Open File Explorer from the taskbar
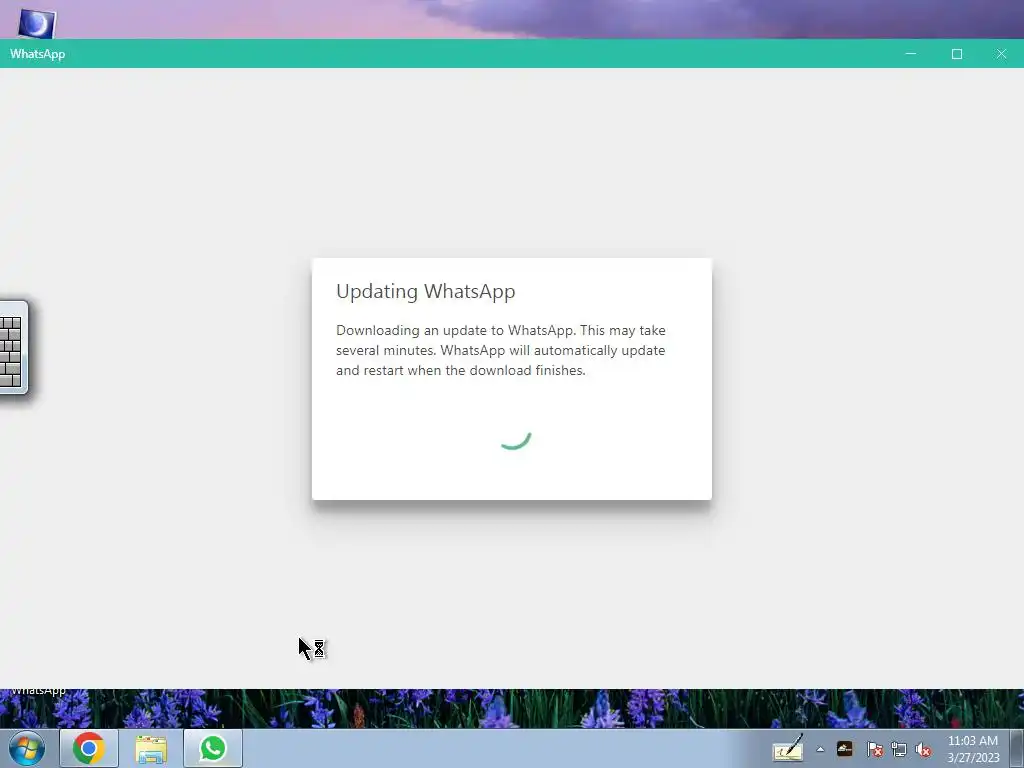Viewport: 1024px width, 768px height. tap(151, 748)
